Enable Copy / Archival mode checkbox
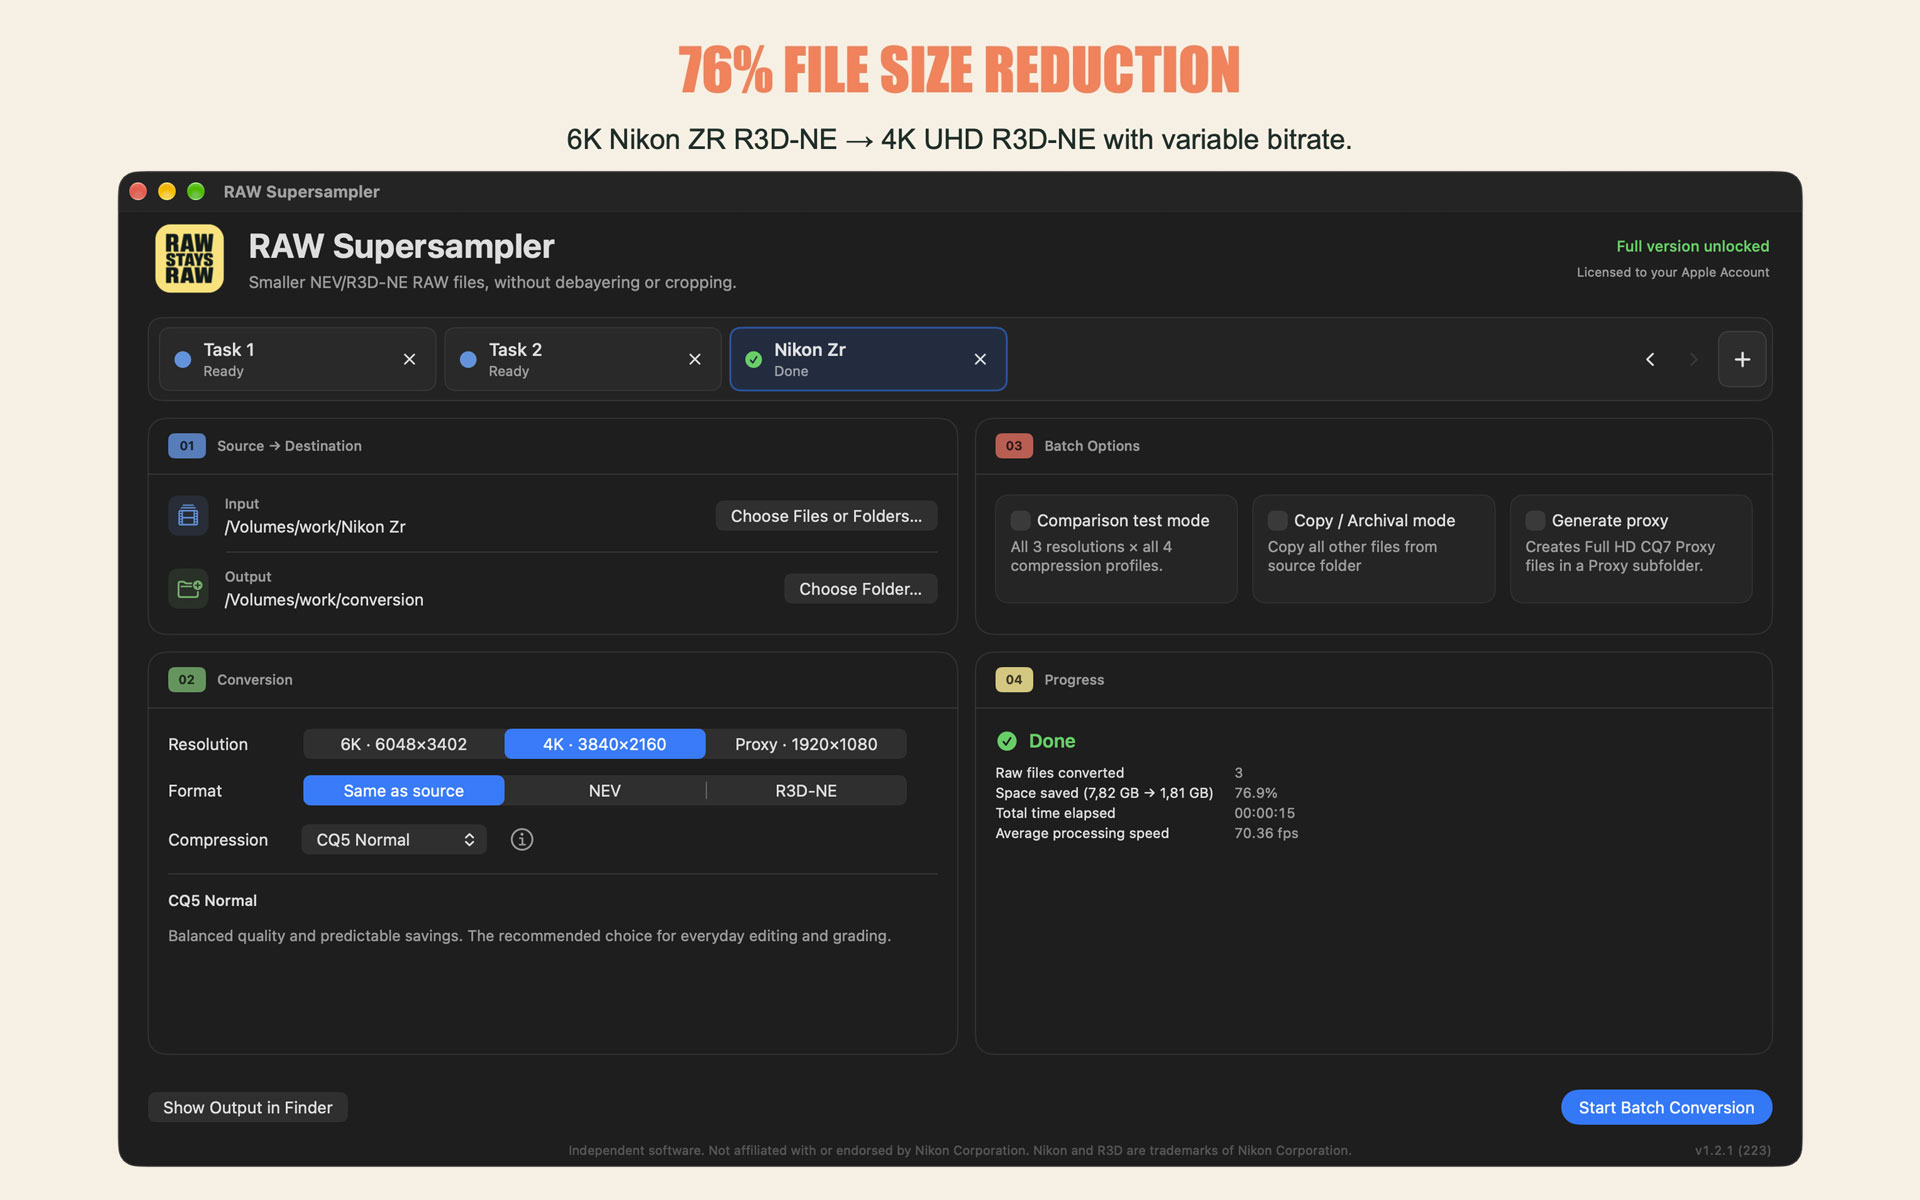 click(x=1277, y=520)
